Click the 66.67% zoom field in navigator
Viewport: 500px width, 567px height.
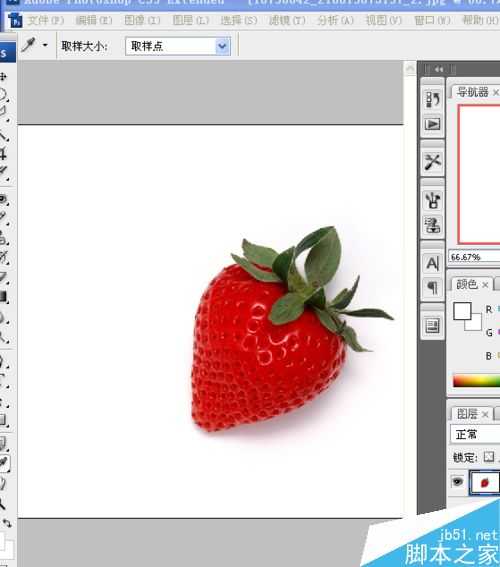474,257
